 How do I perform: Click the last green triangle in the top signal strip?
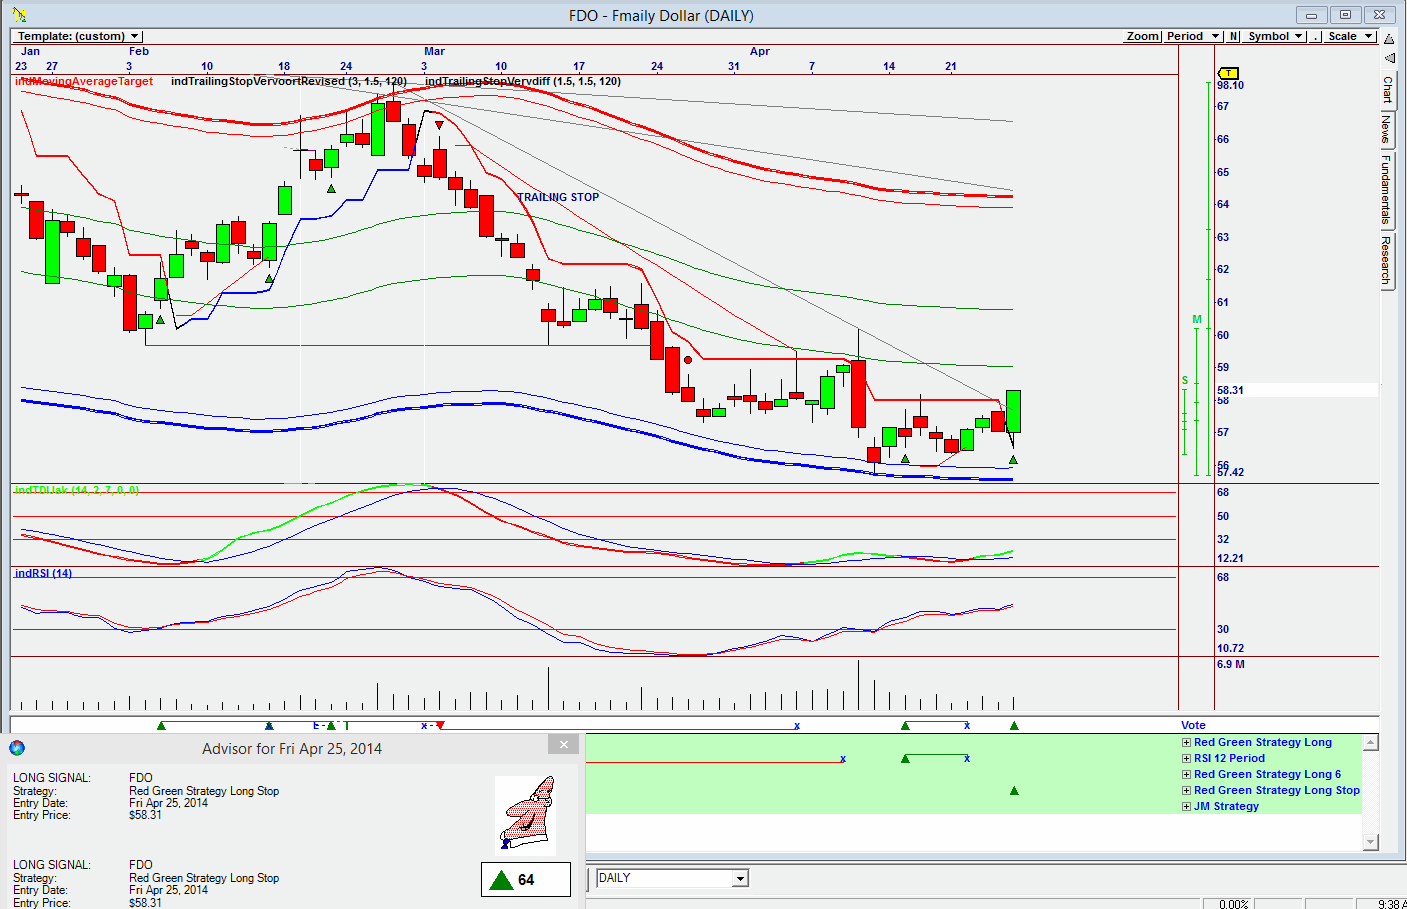tap(1014, 726)
